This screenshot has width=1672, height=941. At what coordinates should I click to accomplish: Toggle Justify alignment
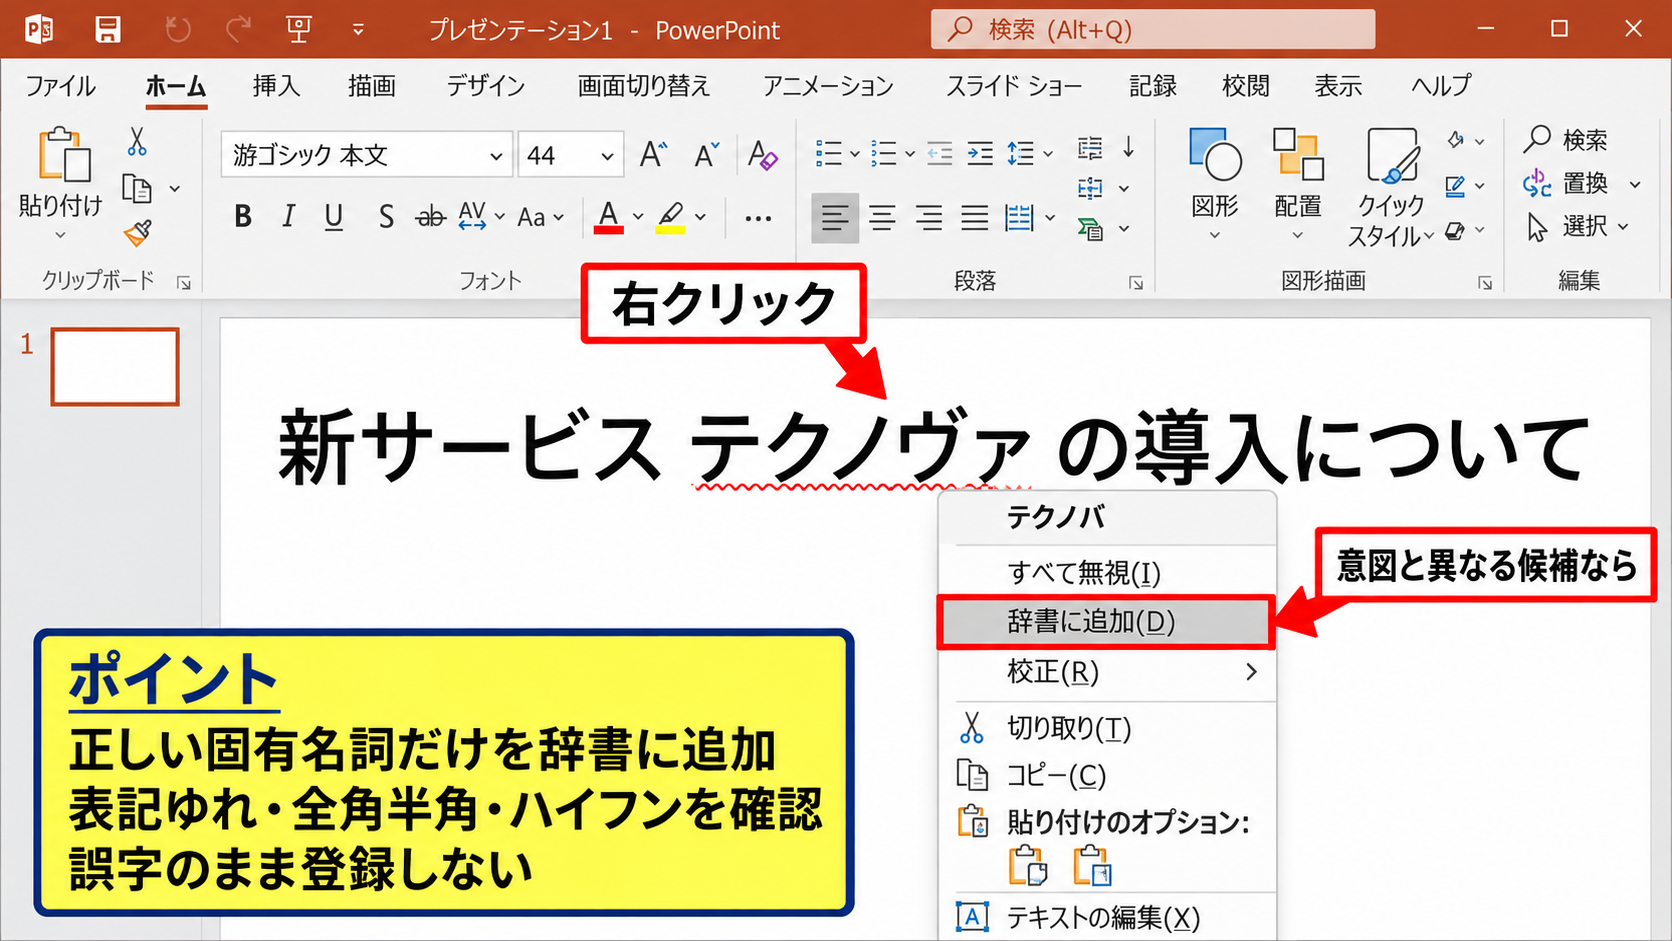pyautogui.click(x=975, y=217)
